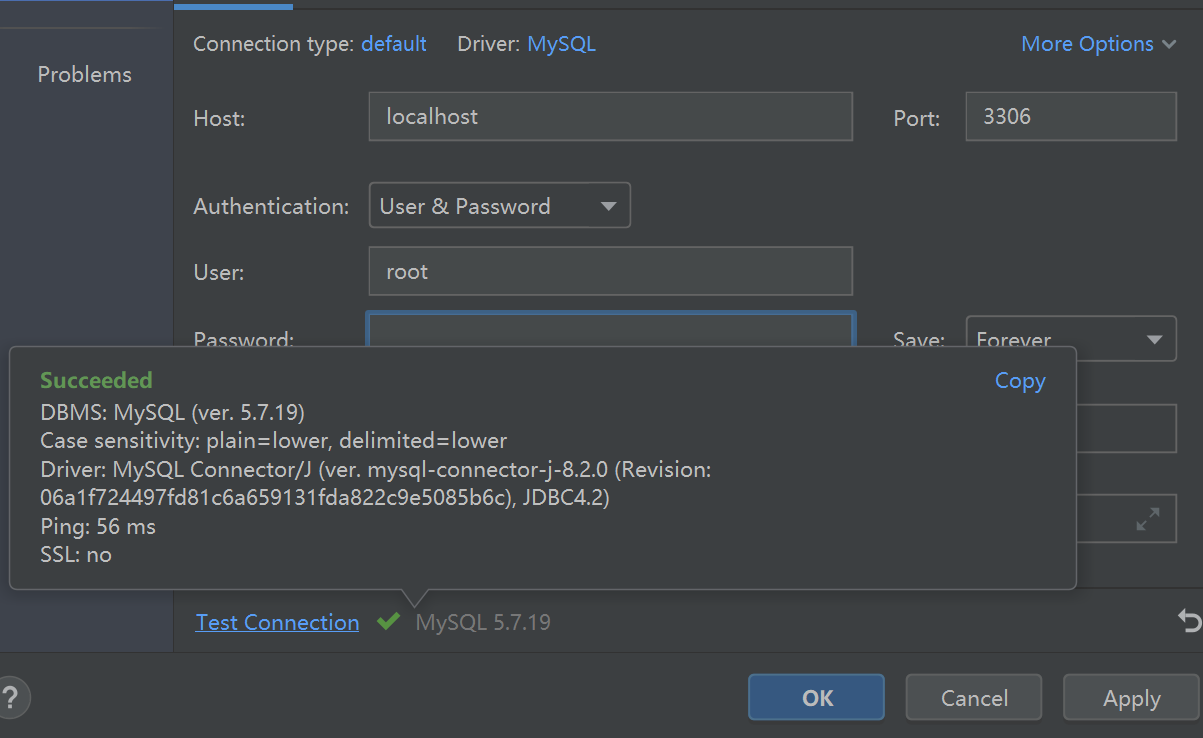Click the MySQL 5.7.19 status text
Image resolution: width=1203 pixels, height=738 pixels.
click(x=483, y=622)
